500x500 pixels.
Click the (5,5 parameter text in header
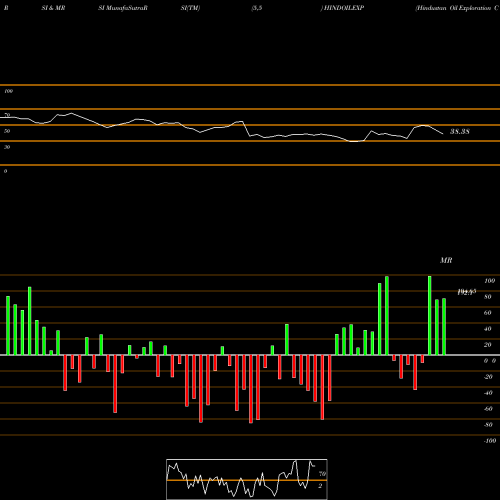click(x=257, y=8)
